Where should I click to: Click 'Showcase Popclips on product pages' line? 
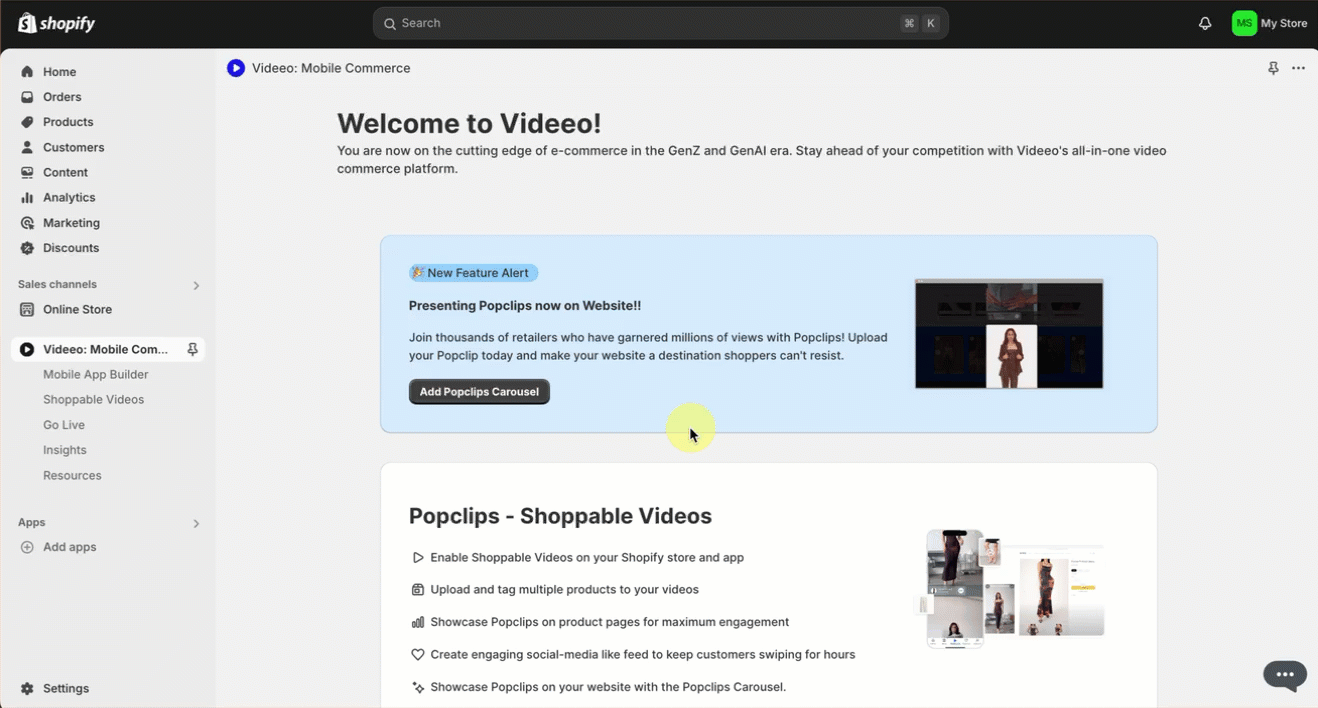pos(609,622)
